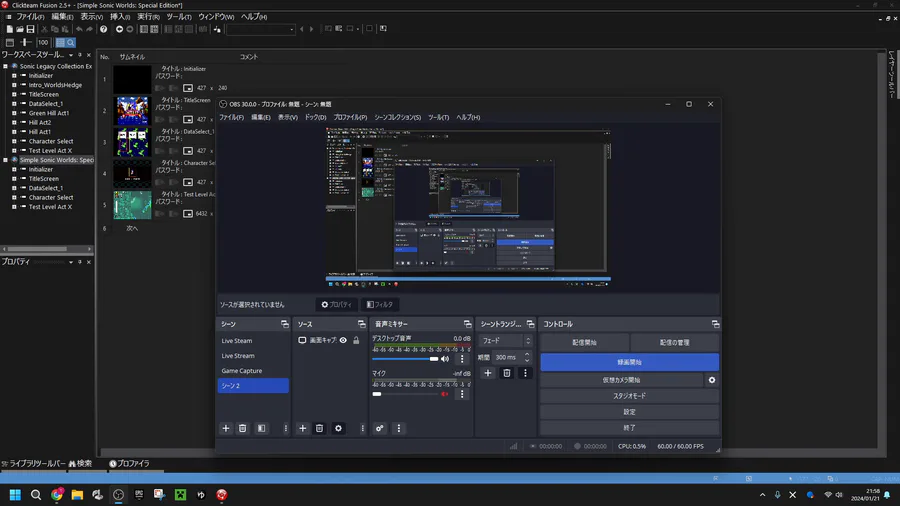This screenshot has width=900, height=506.
Task: Open the workspace toolbar panel dropdown arrow
Action: tap(71, 55)
